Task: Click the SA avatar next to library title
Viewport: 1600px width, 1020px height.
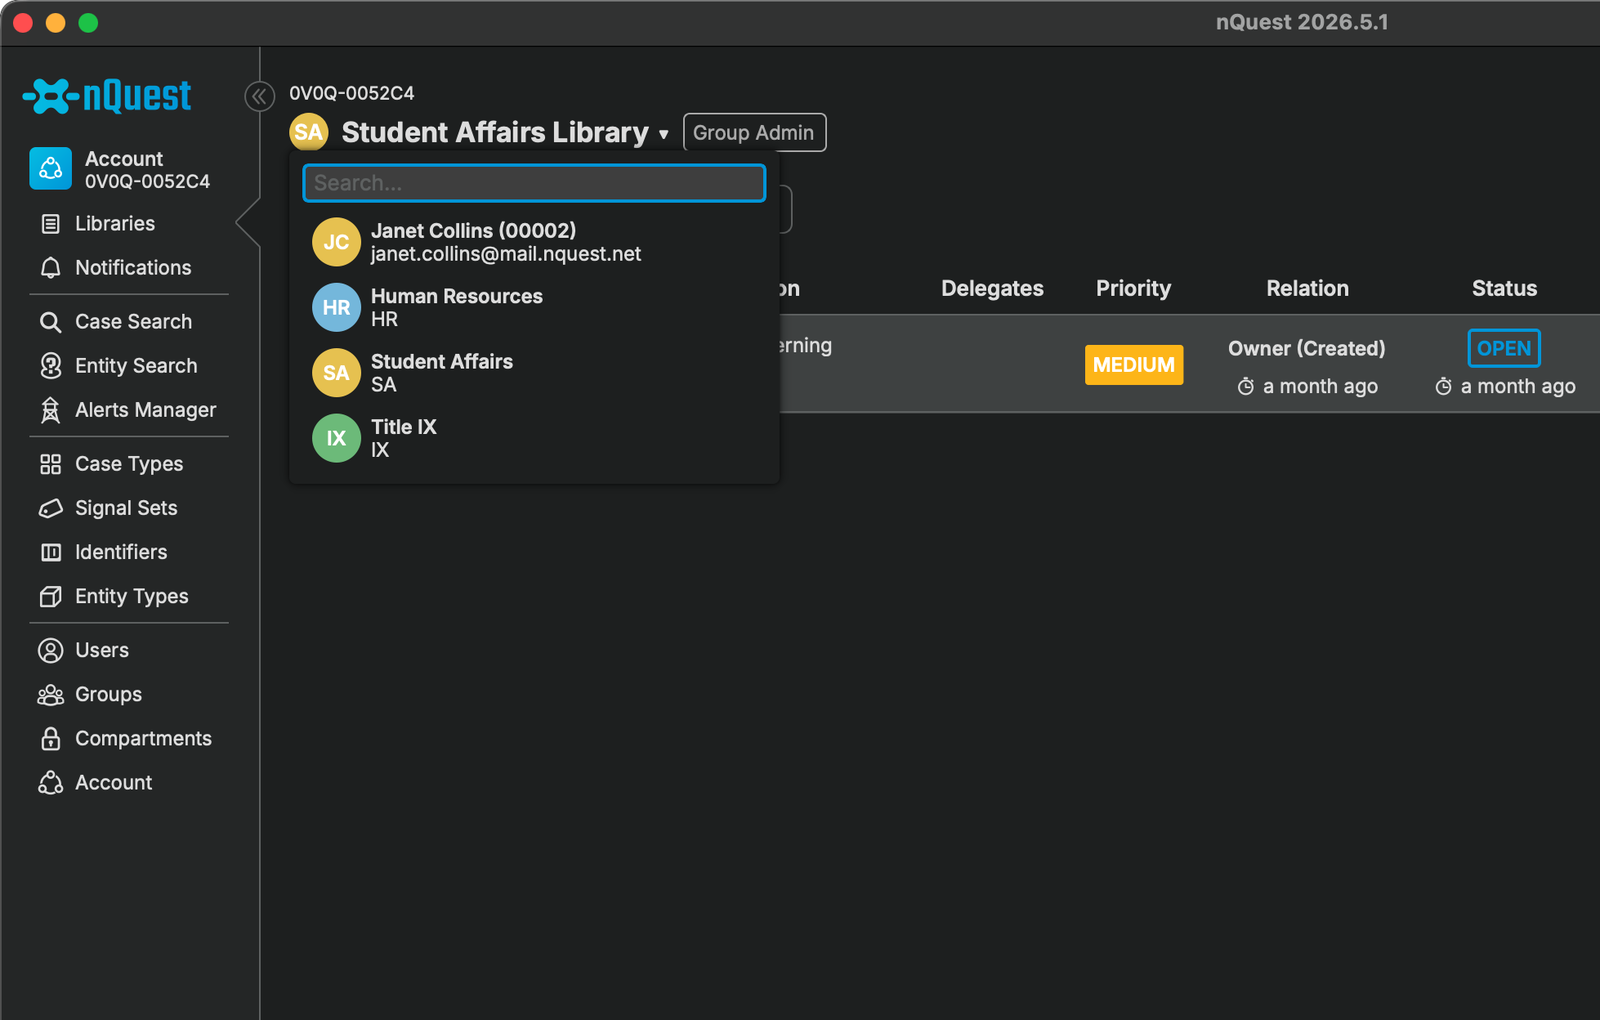Action: coord(309,132)
